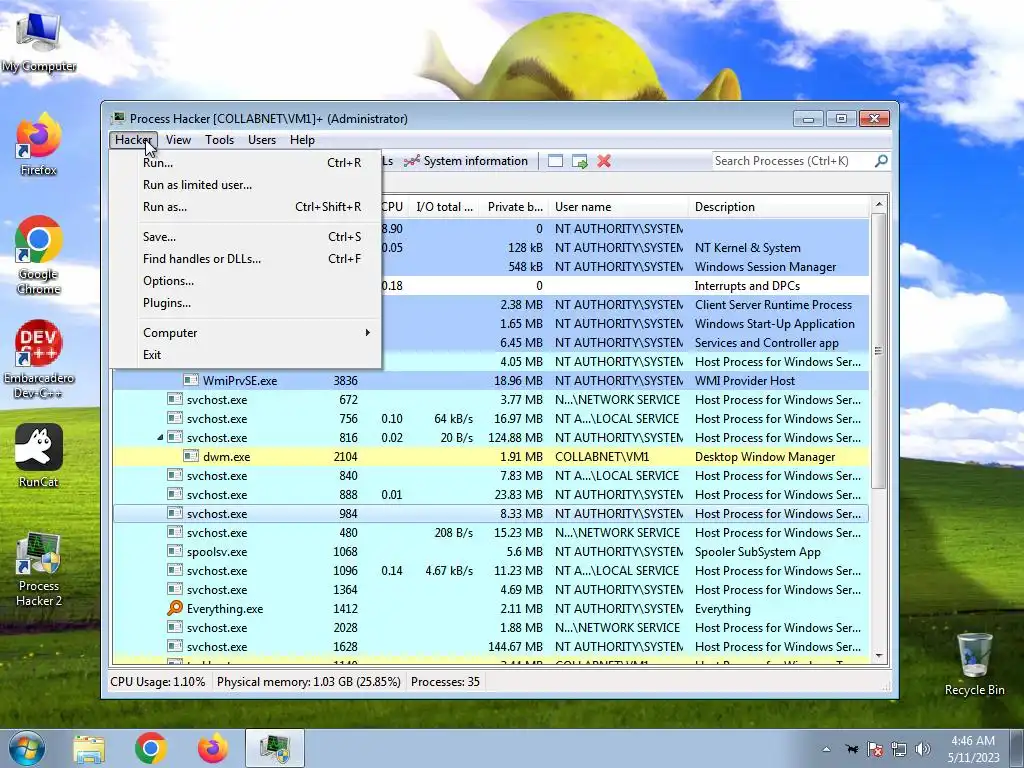Sort by Description column header
Screen dimensions: 1024x768
[x=778, y=207]
